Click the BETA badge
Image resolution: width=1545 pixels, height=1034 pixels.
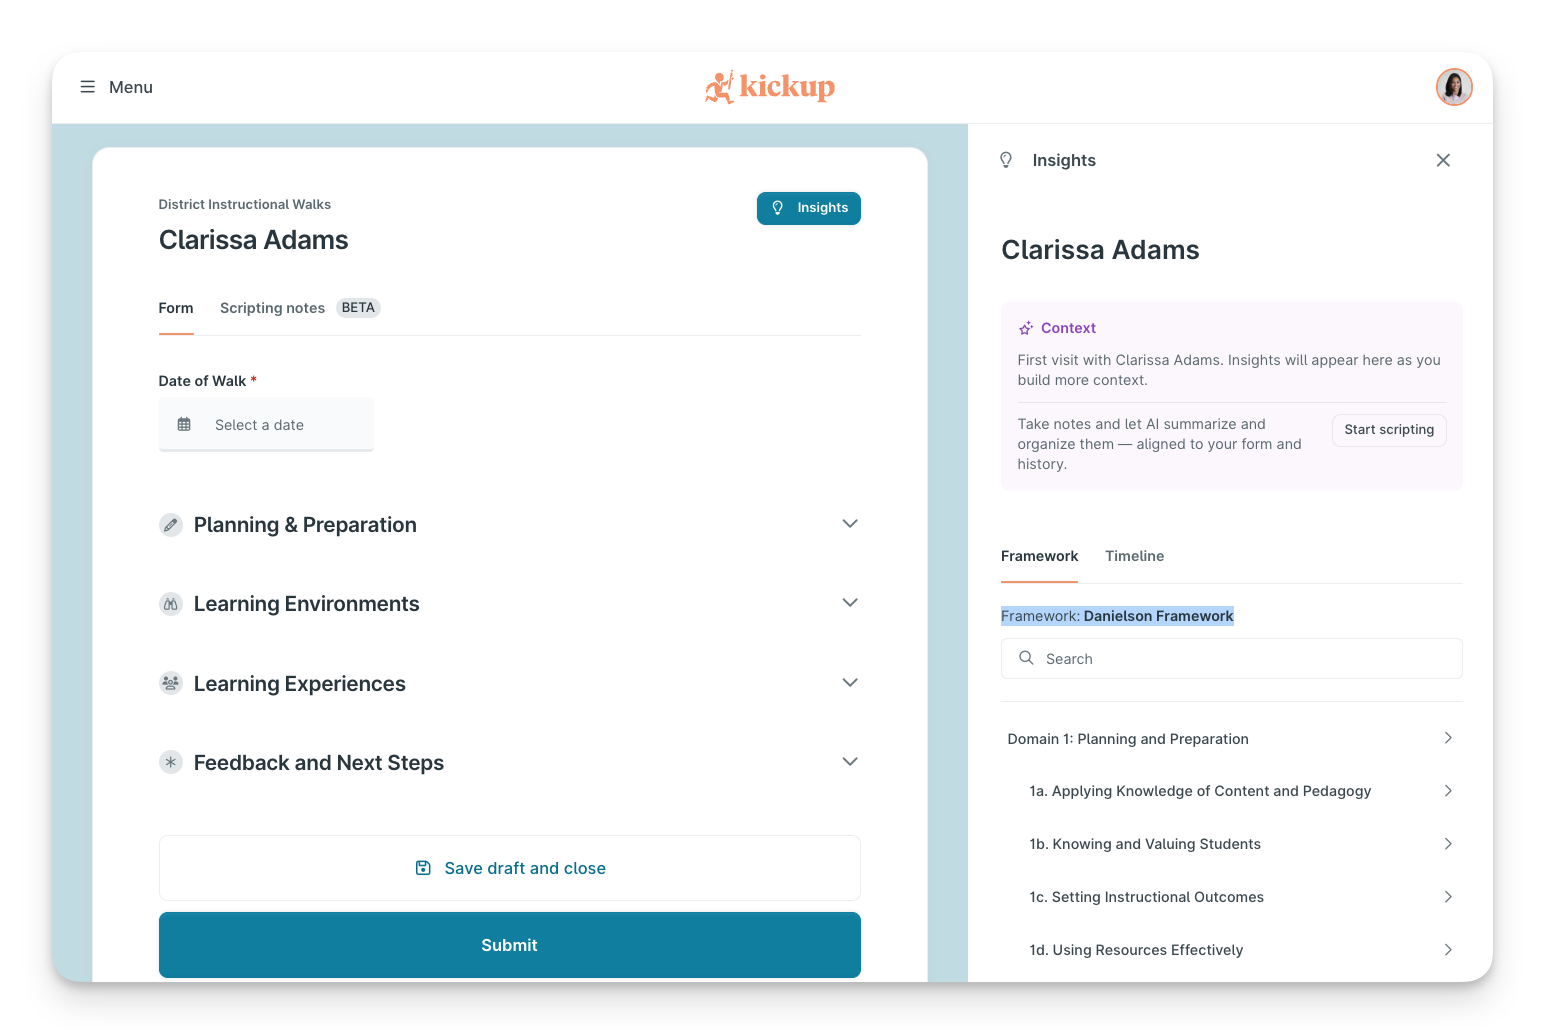point(358,308)
